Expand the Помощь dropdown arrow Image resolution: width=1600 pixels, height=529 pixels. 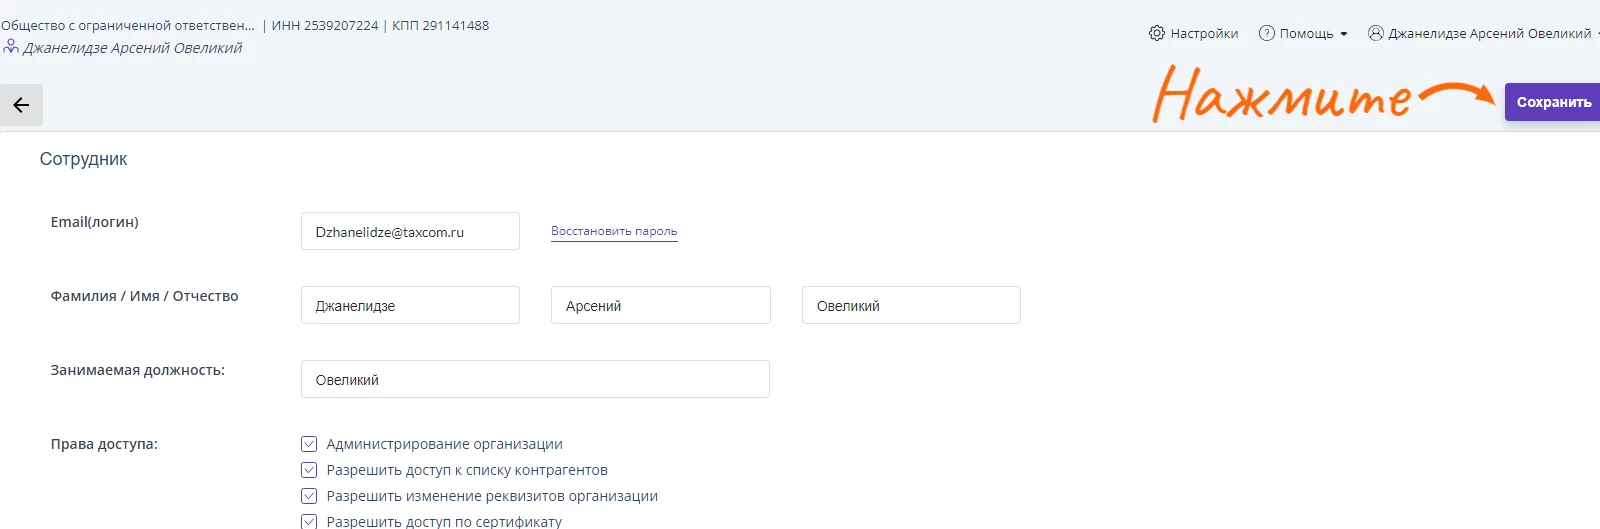point(1344,34)
